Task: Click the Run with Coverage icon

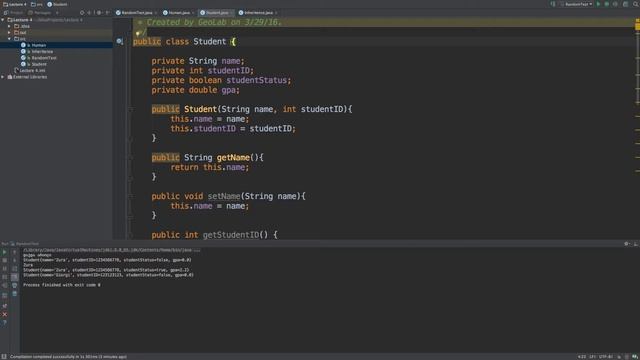Action: pos(616,4)
